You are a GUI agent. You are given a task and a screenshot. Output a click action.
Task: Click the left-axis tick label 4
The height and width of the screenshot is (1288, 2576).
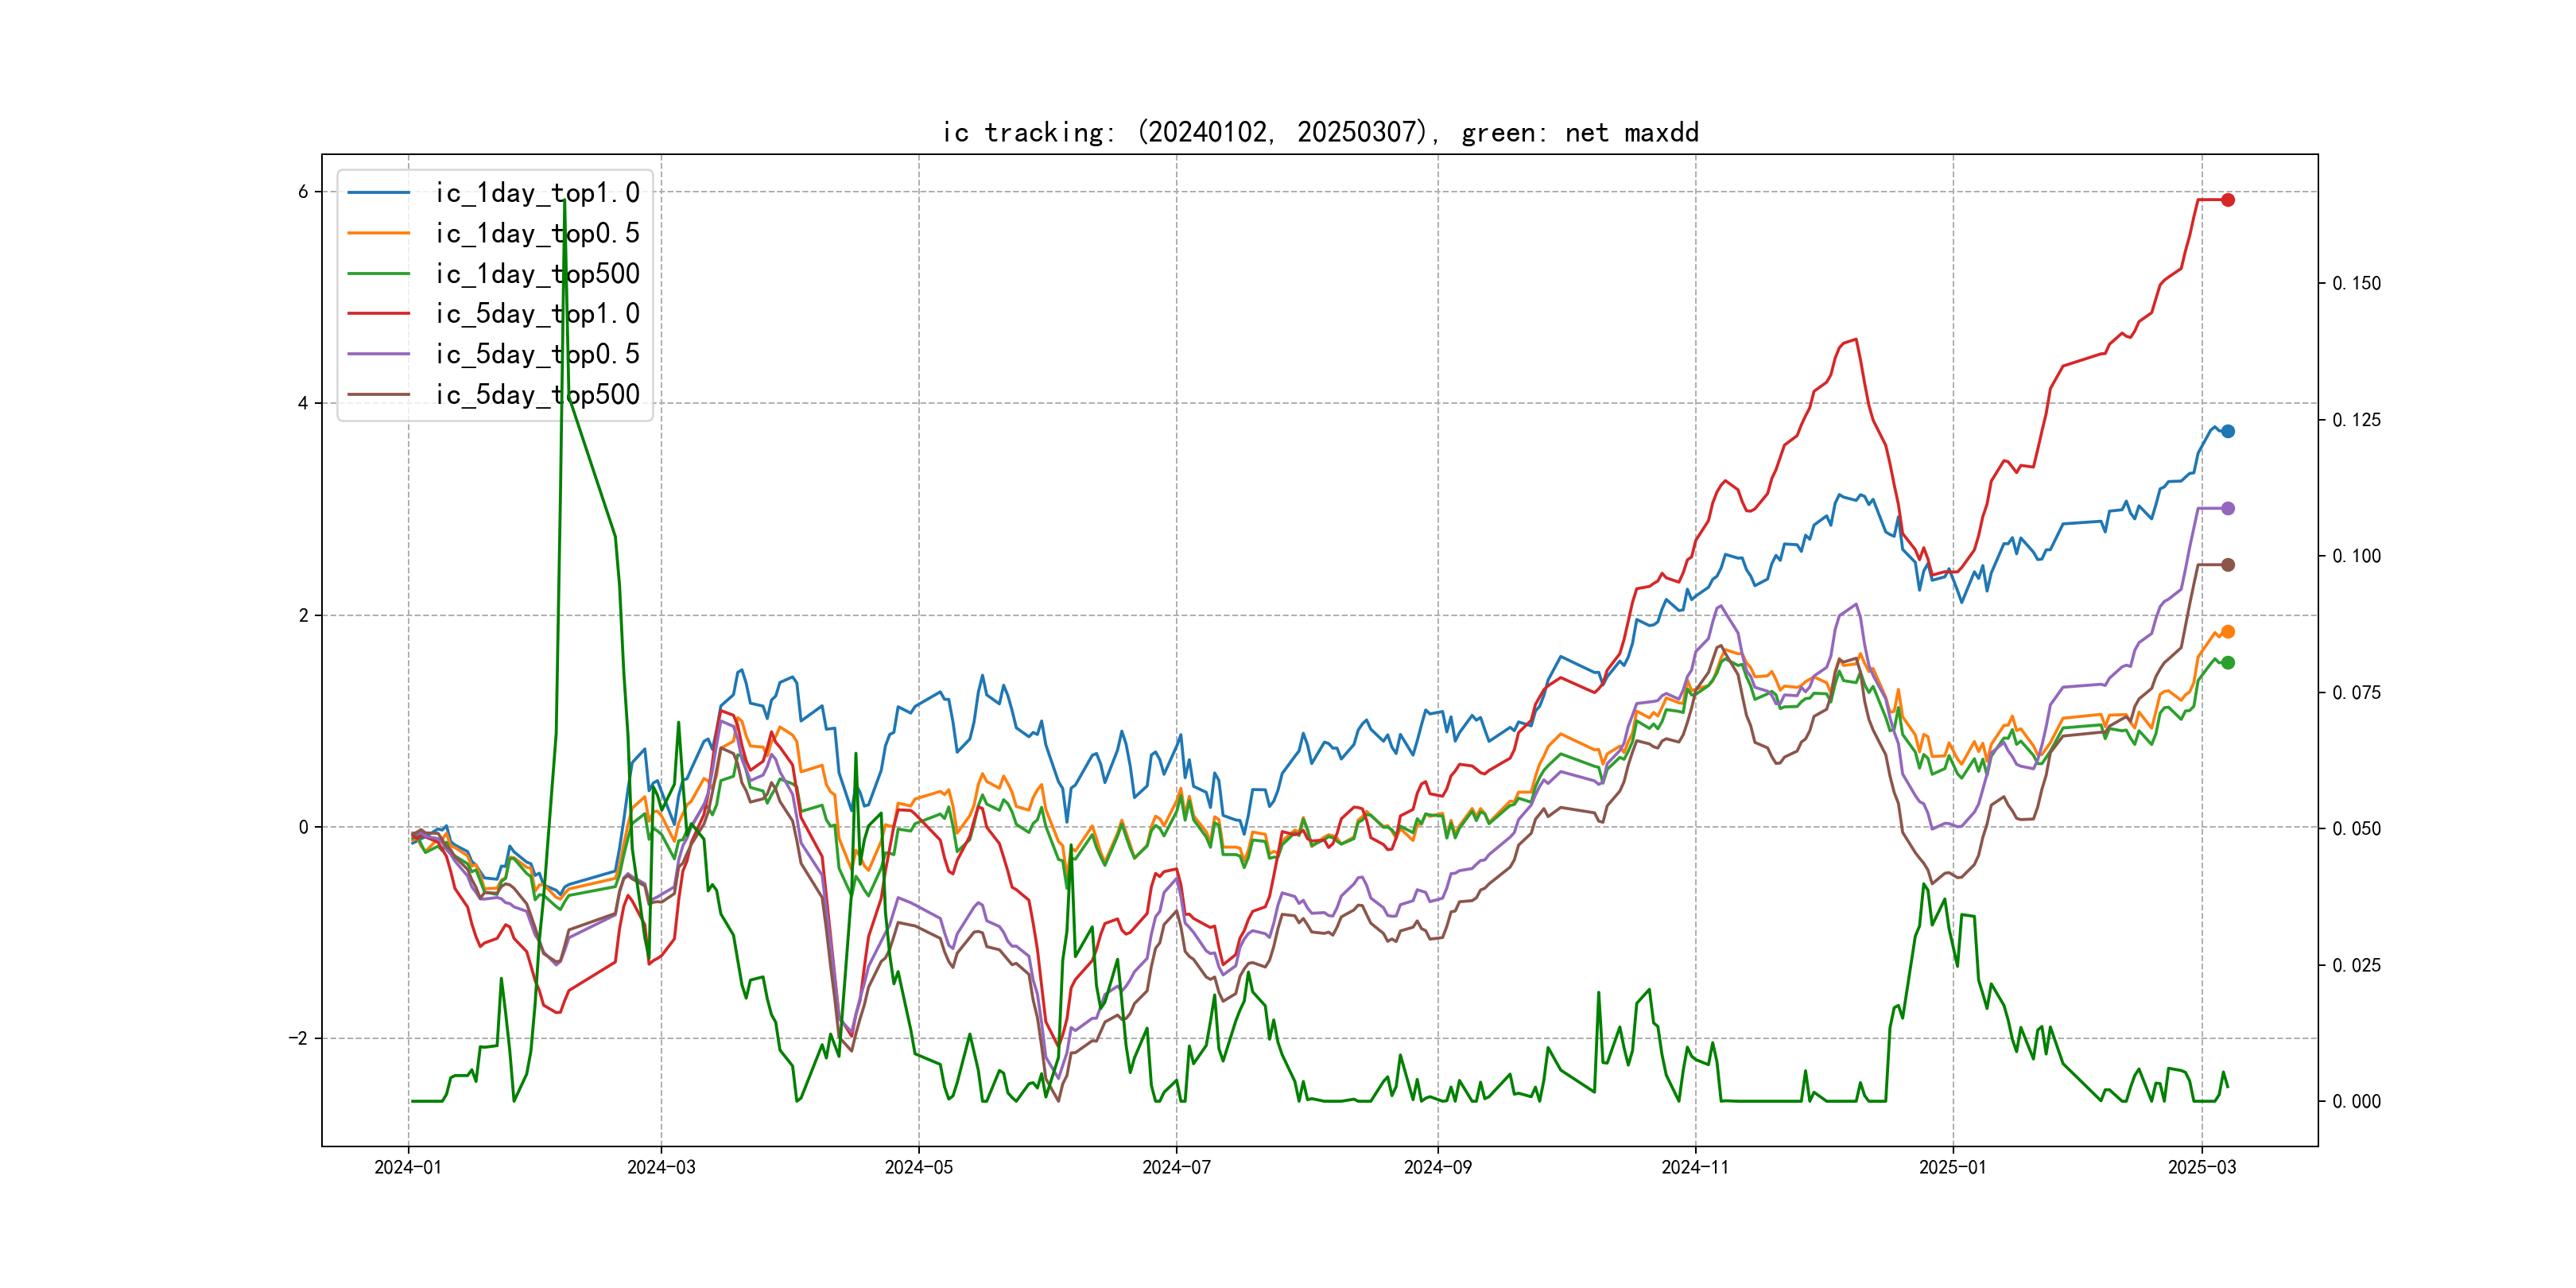pos(303,404)
